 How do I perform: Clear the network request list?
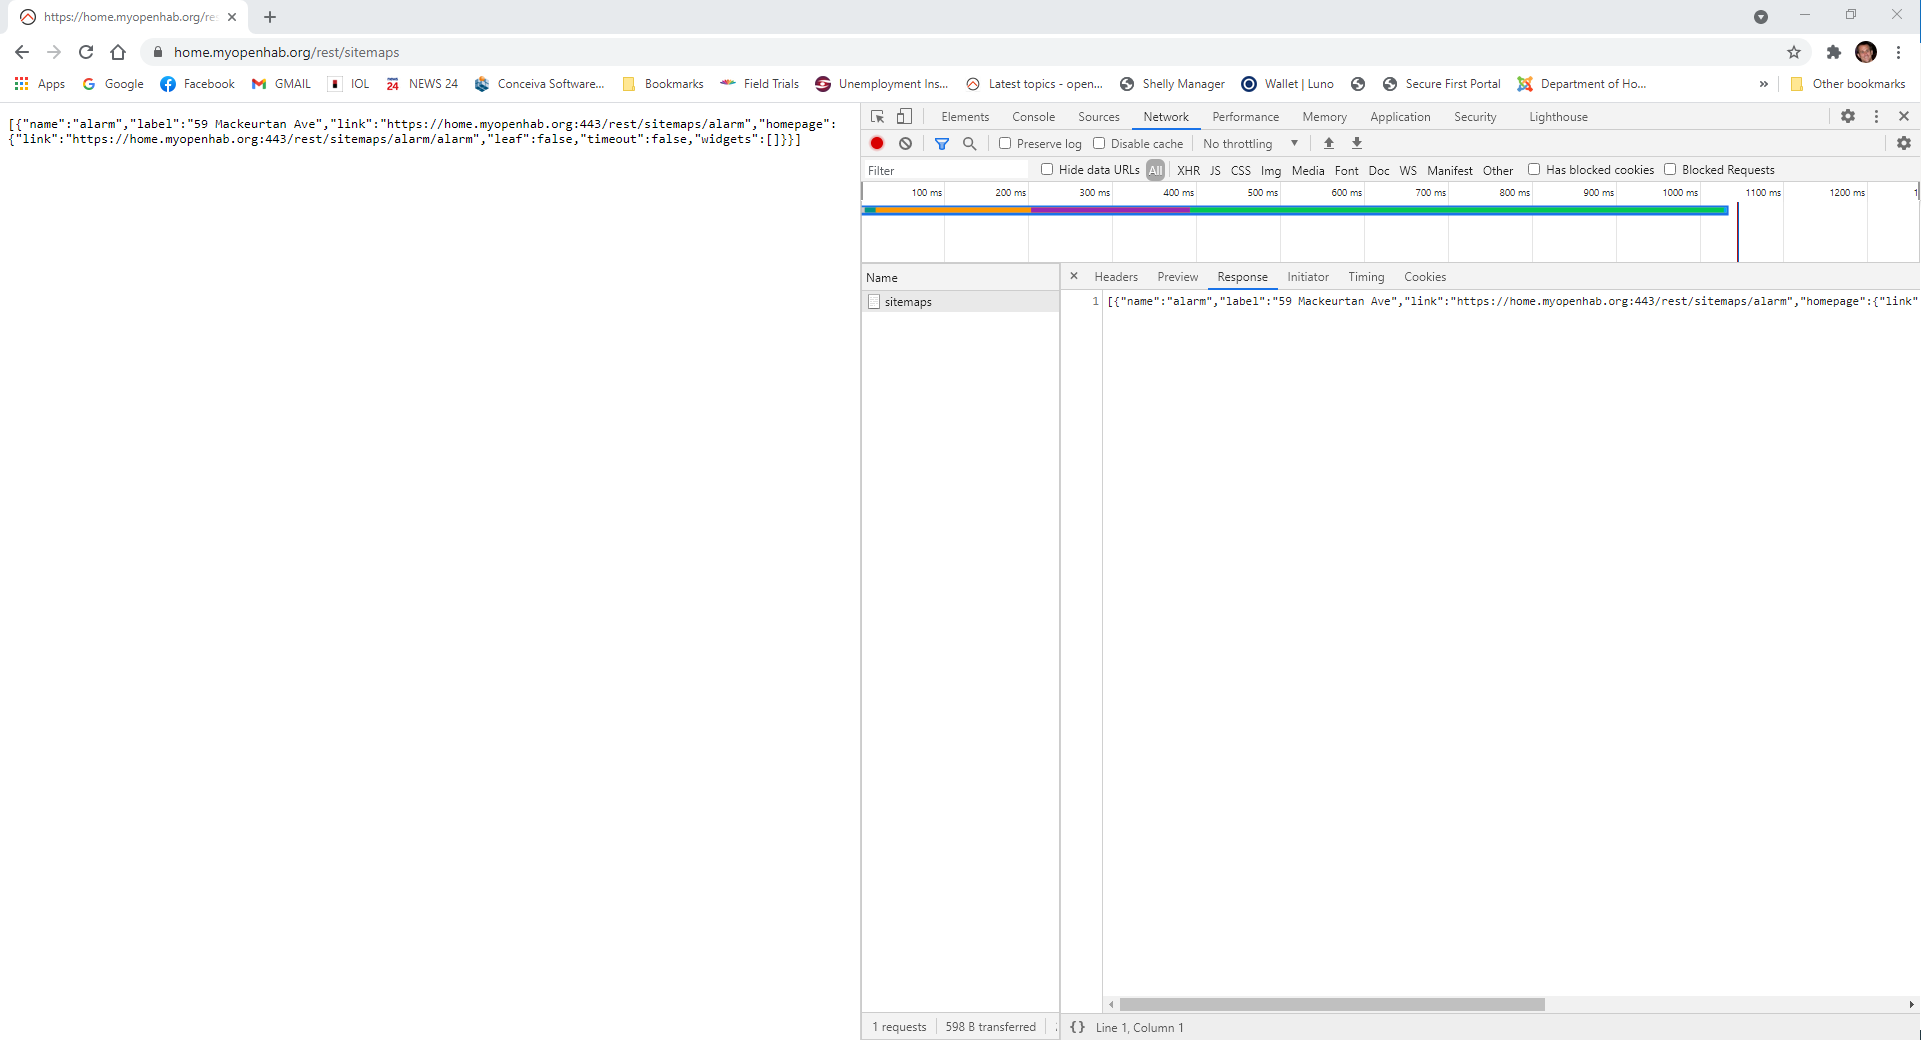click(x=906, y=143)
